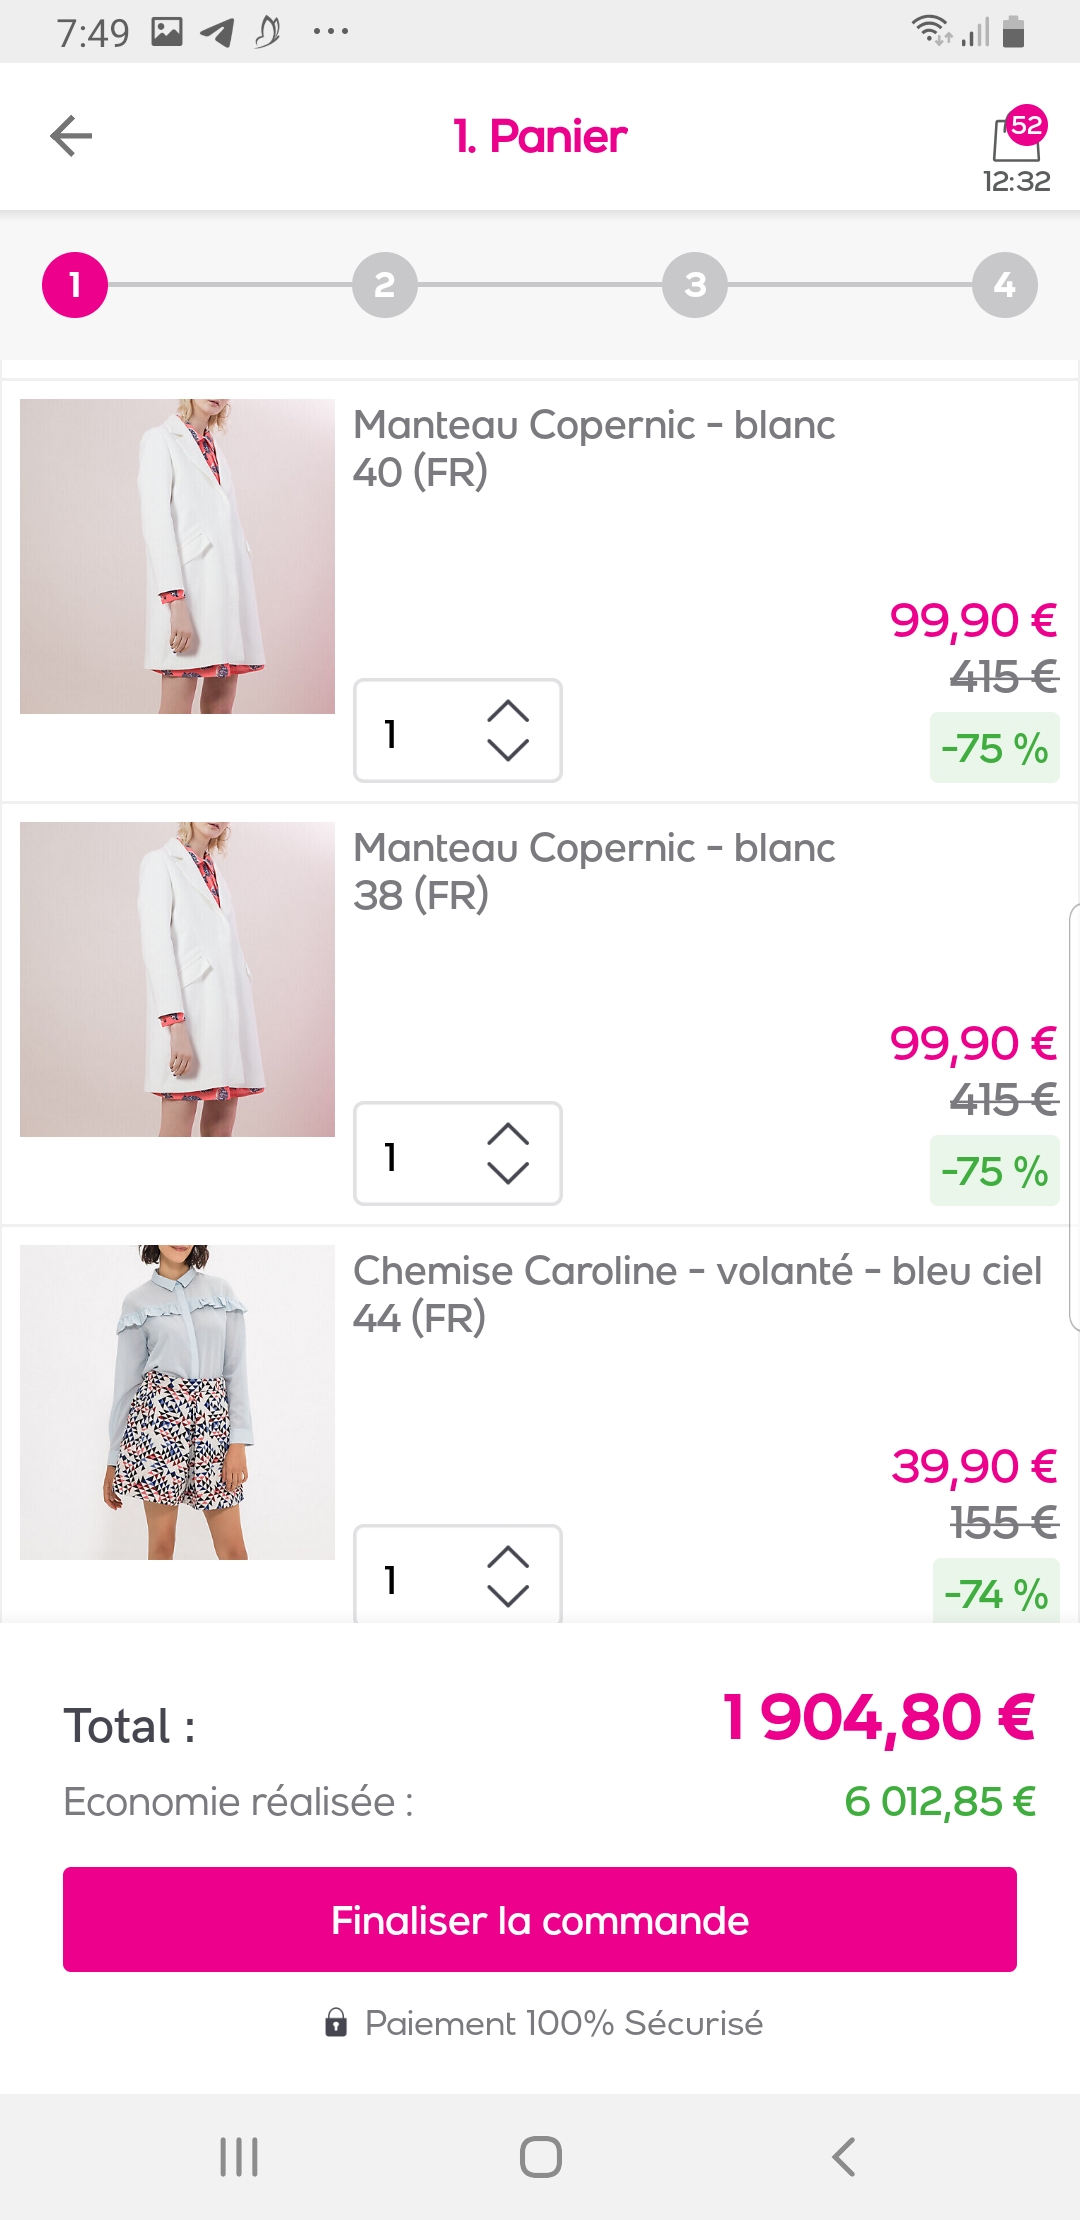Tap the padlock icon beside Paiement Sécurisé

336,2023
